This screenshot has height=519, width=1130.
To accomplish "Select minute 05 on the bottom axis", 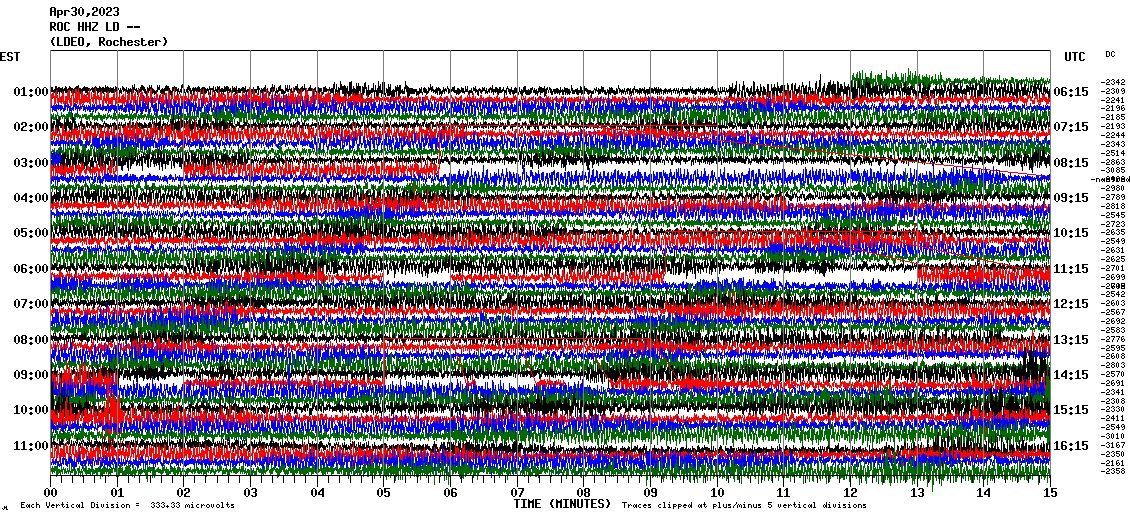I will (x=384, y=493).
